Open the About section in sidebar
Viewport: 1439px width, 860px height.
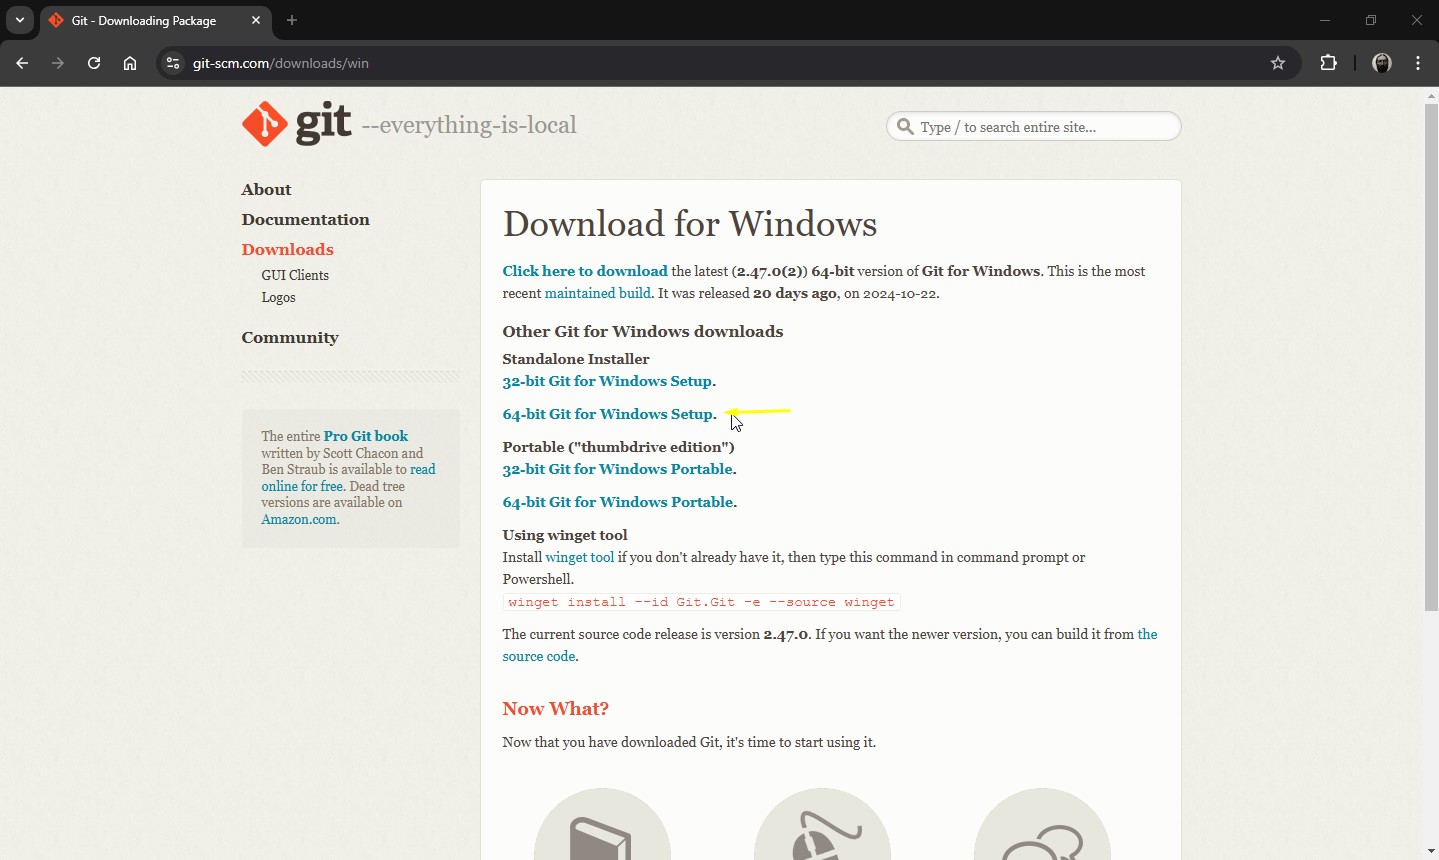pos(266,190)
